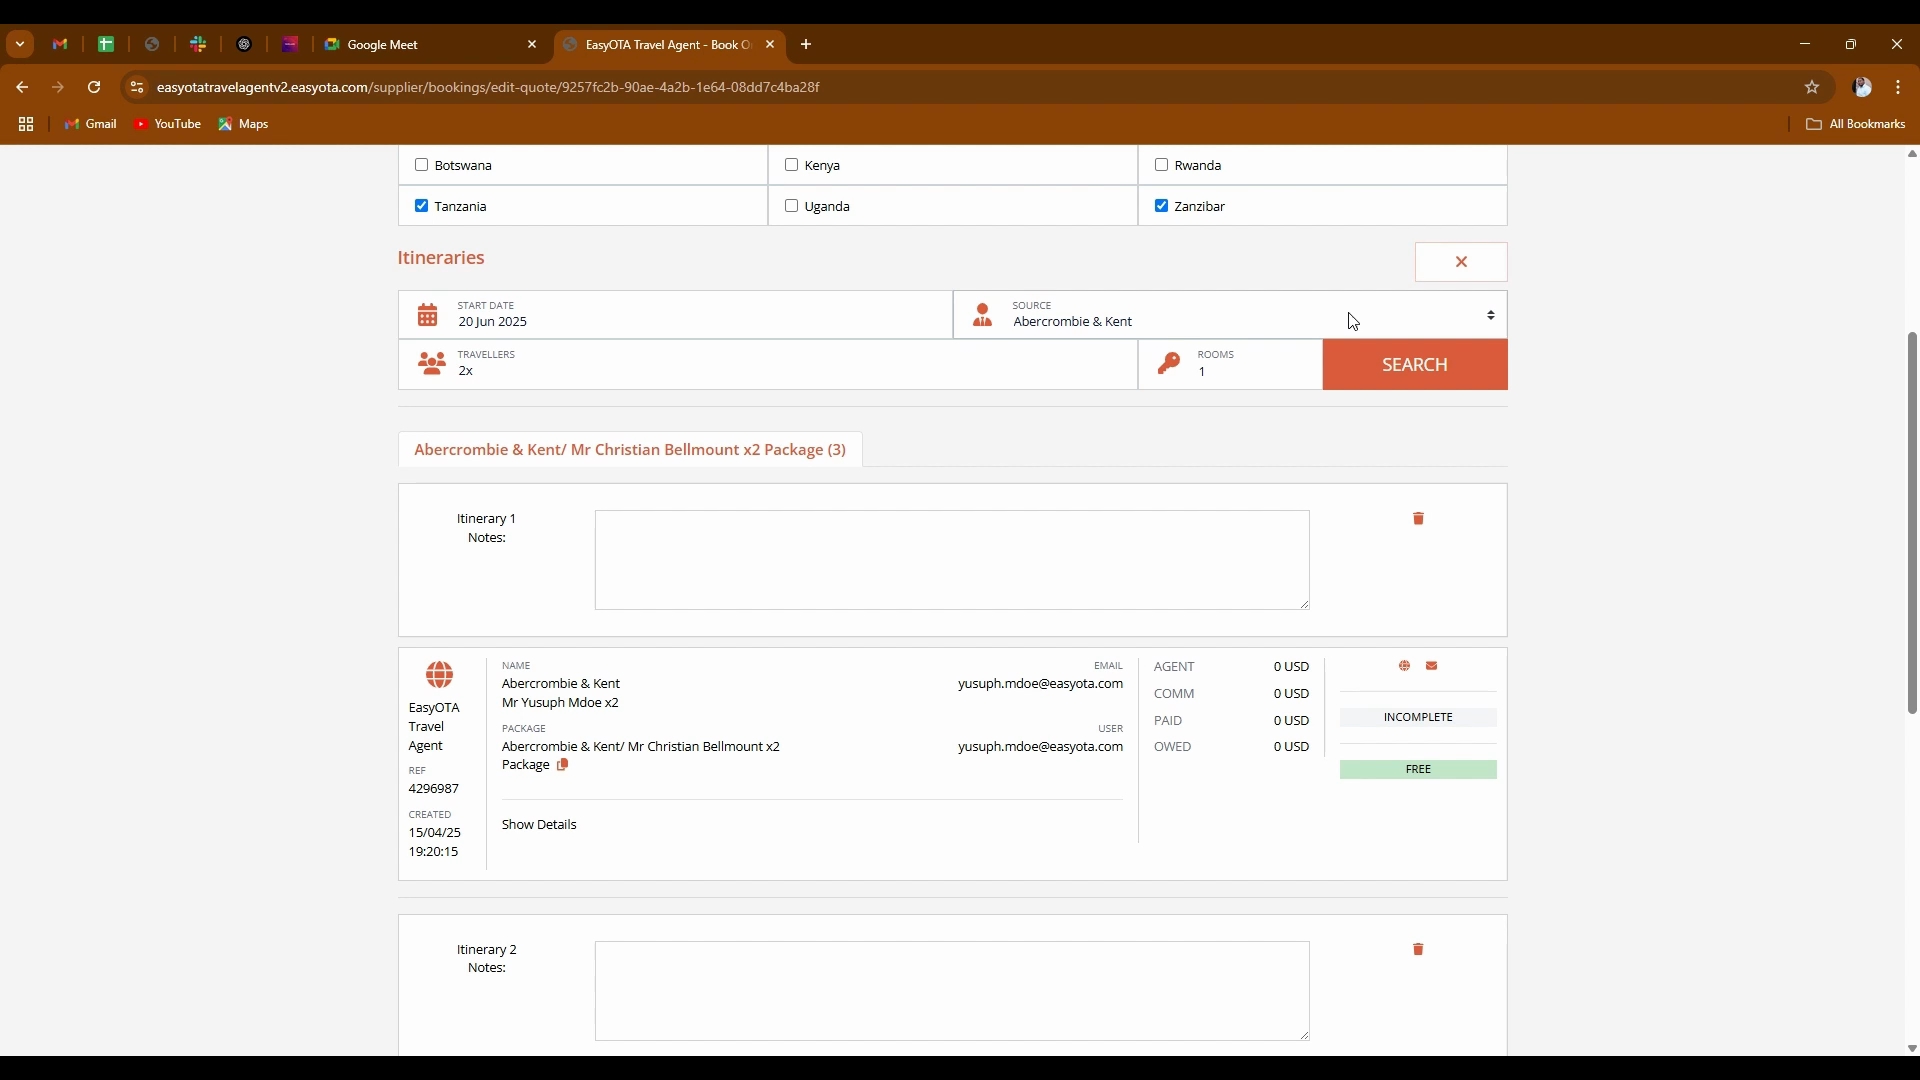Image resolution: width=1920 pixels, height=1080 pixels.
Task: Open the Chrome three-dot menu
Action: click(1898, 87)
